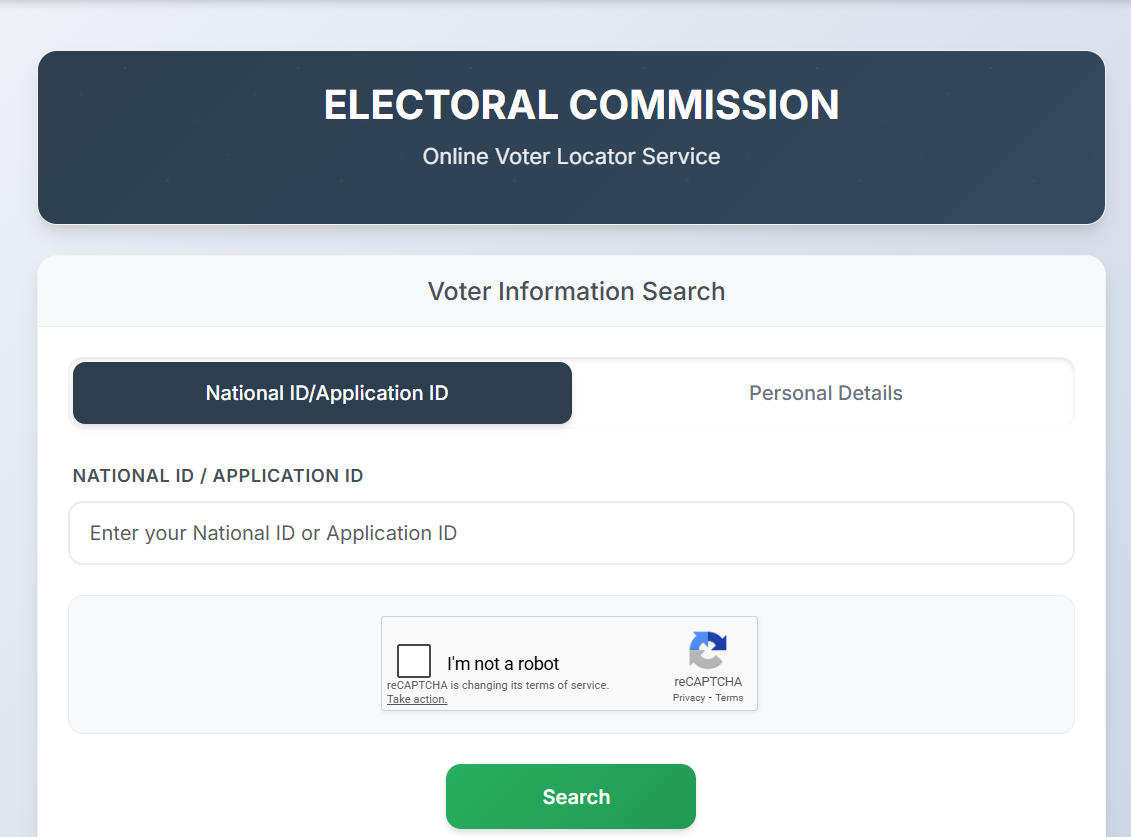Click the reCAPTCHA wordmark below the logo
This screenshot has width=1131, height=837.
[x=708, y=682]
